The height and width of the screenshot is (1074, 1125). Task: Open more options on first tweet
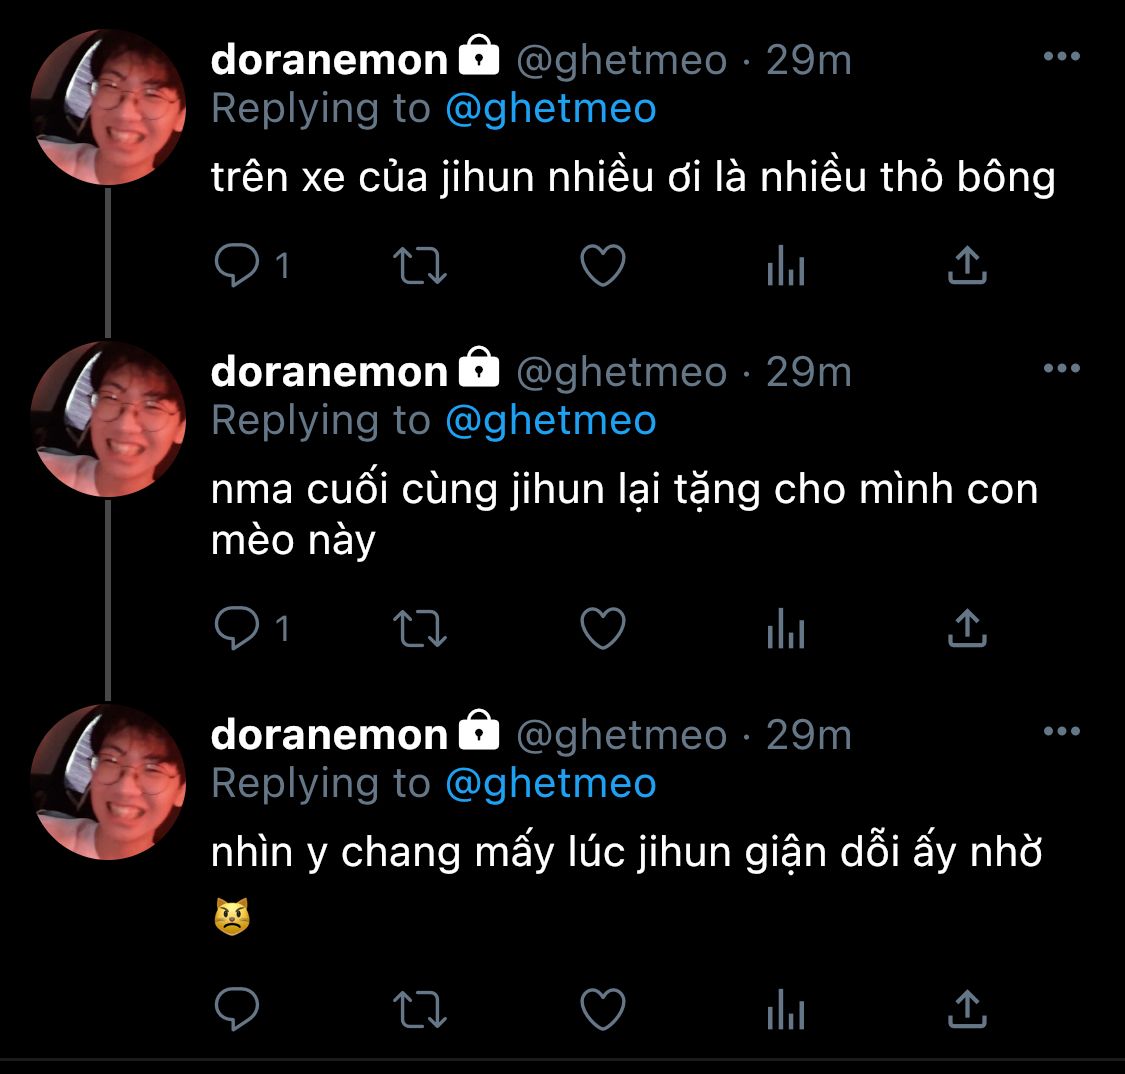click(1062, 56)
